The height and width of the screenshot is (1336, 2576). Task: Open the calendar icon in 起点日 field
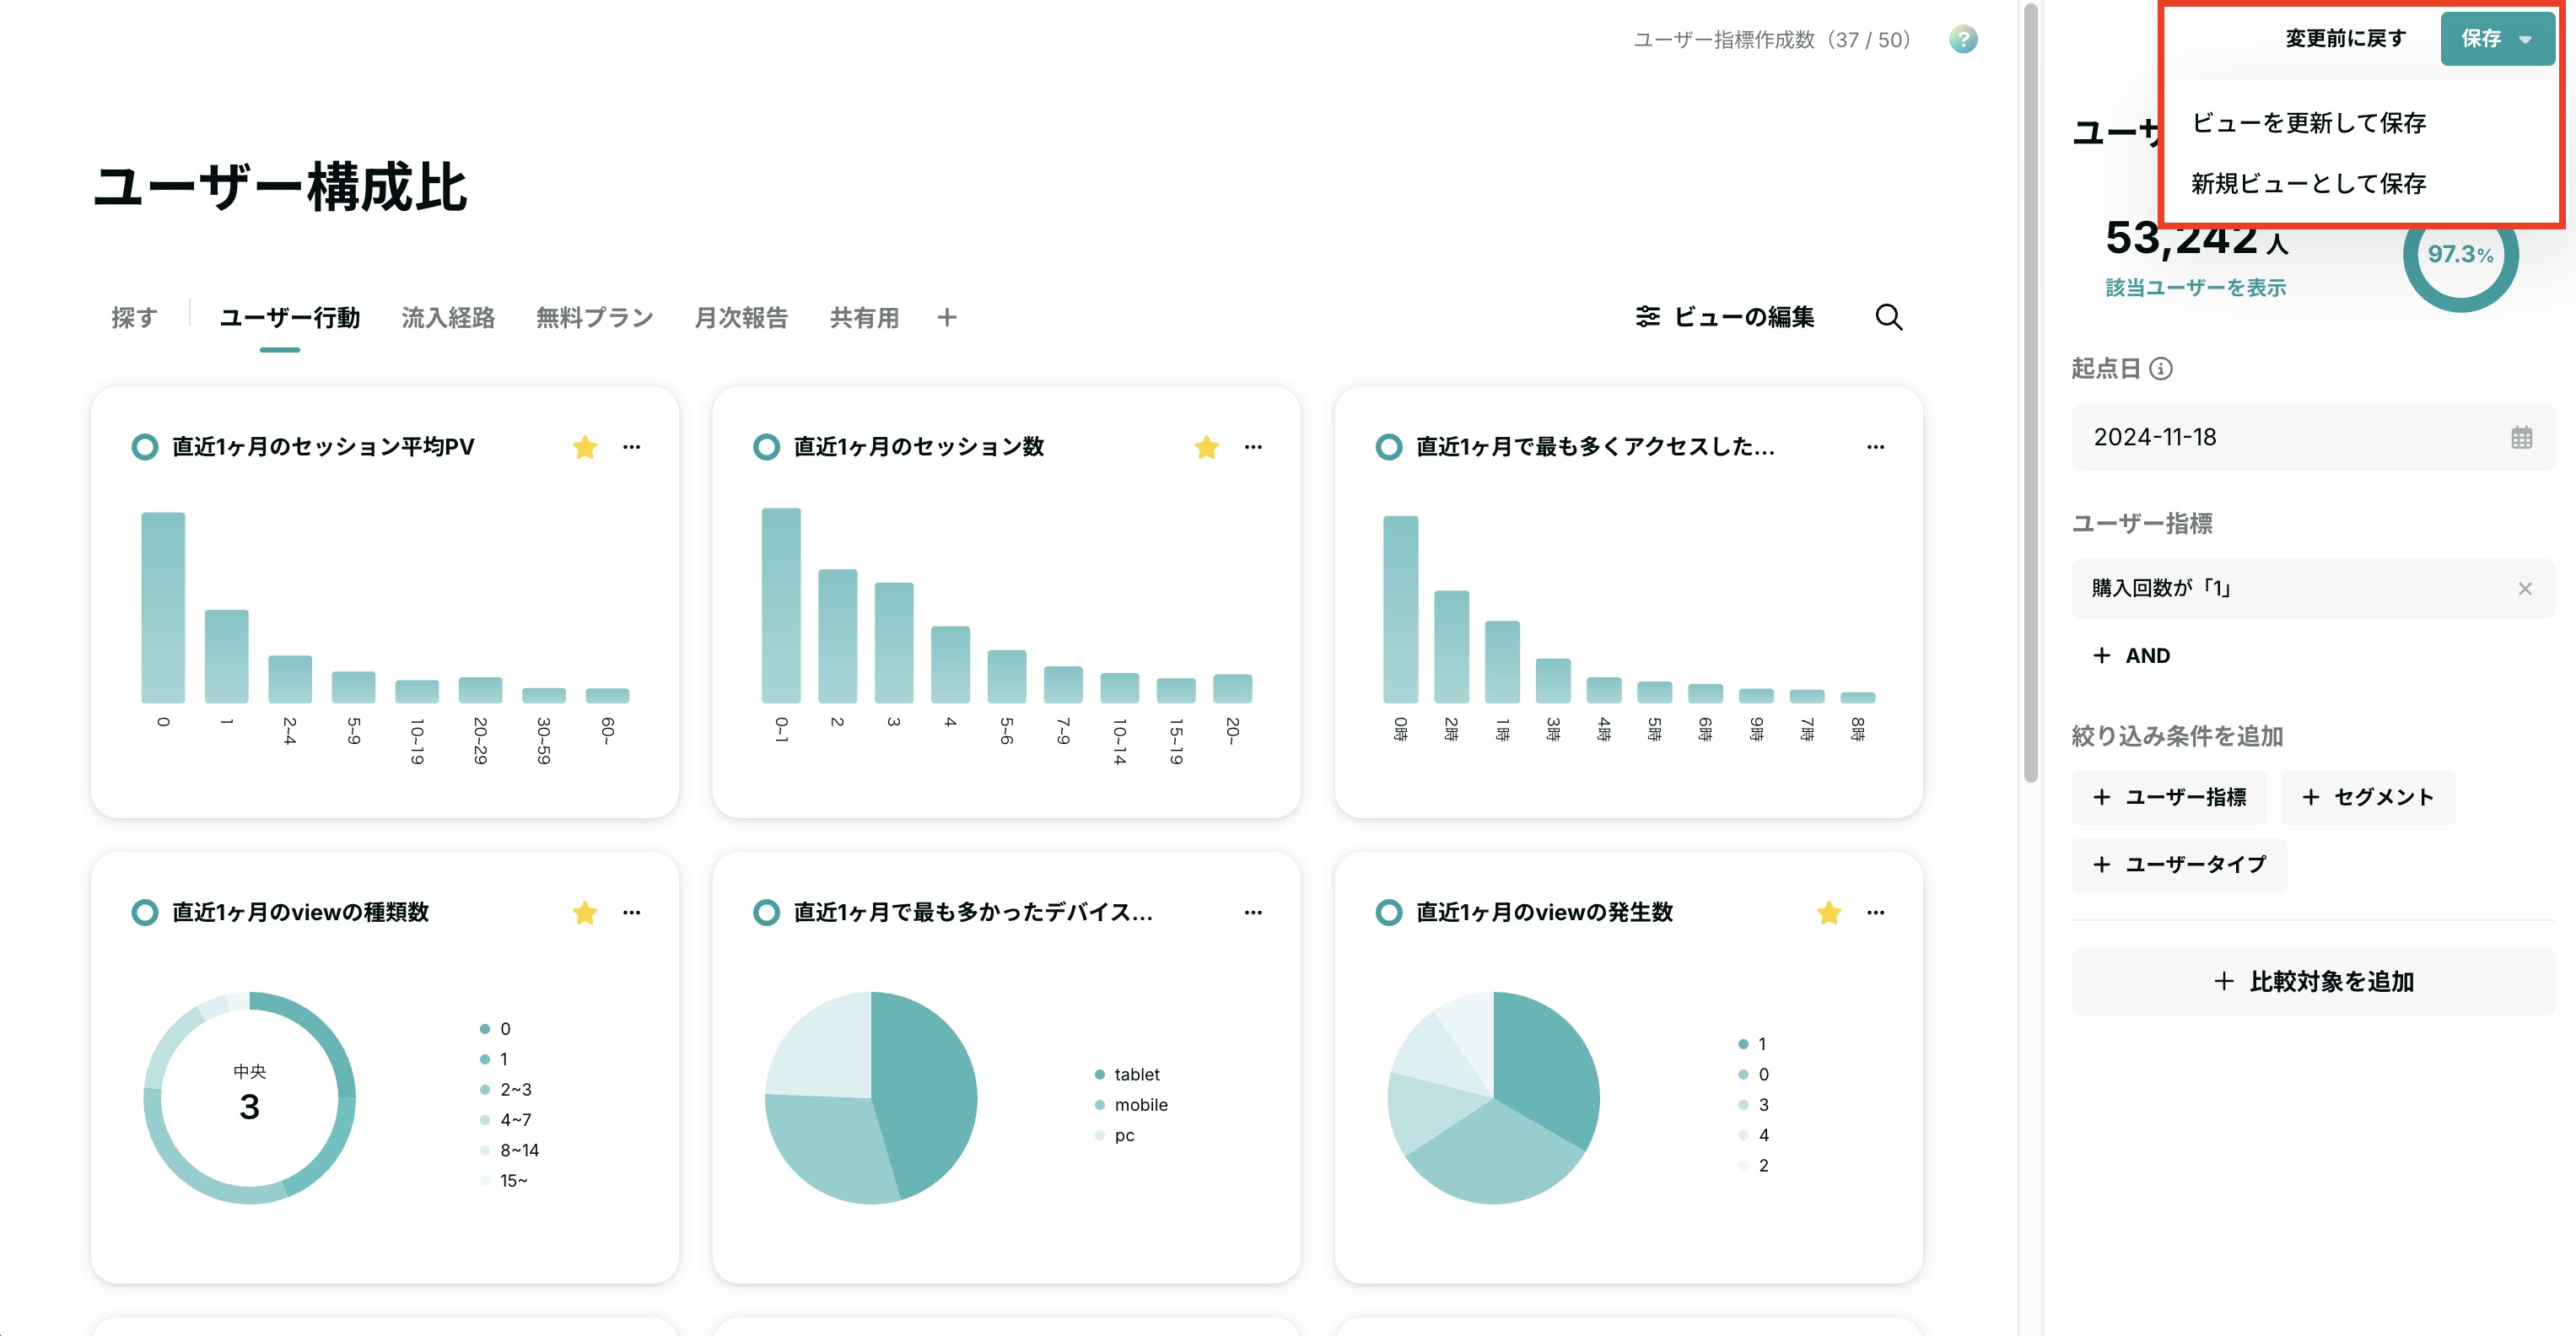click(2521, 437)
